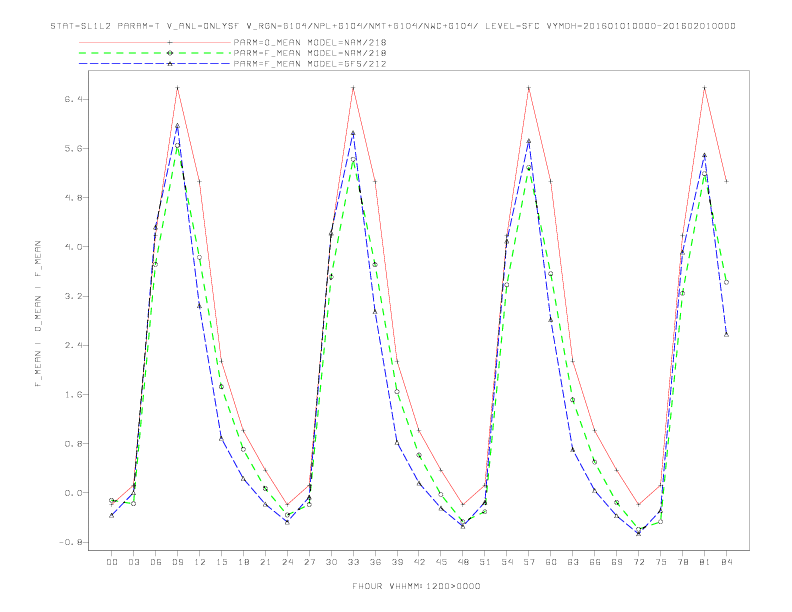The width and height of the screenshot is (792, 612).
Task: Click the x-axis tick label 42
Action: [x=419, y=562]
